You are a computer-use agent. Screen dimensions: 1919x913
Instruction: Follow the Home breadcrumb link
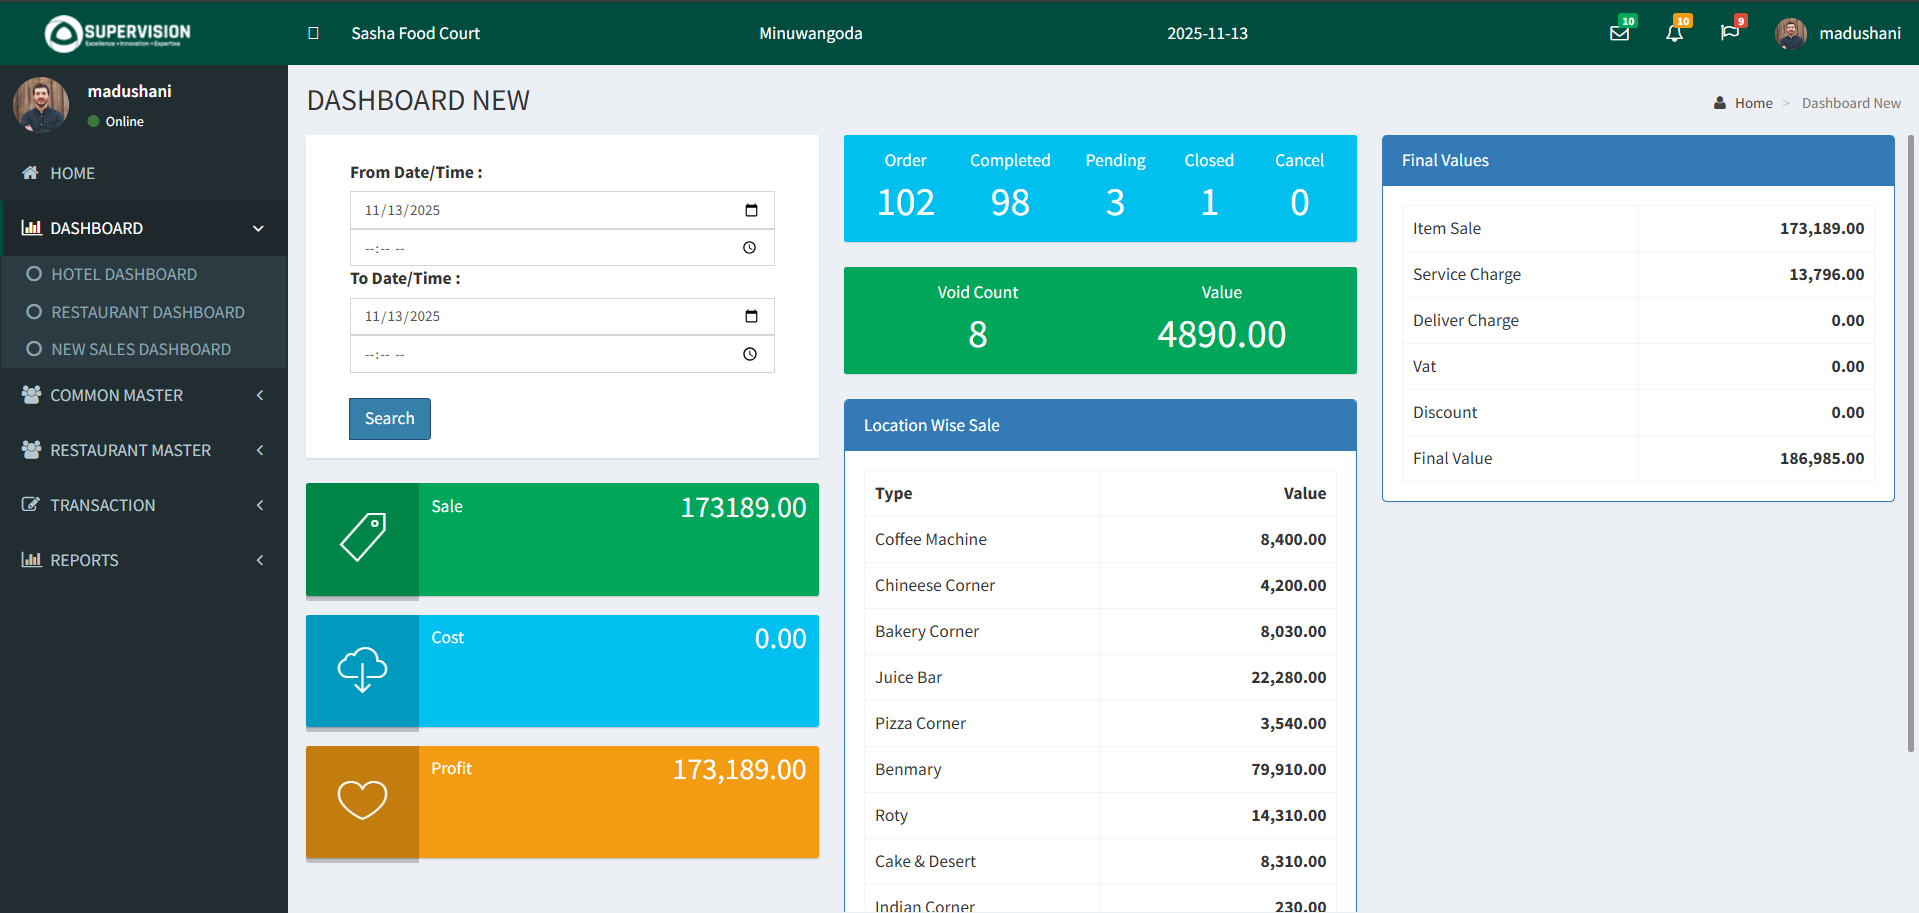[x=1753, y=103]
